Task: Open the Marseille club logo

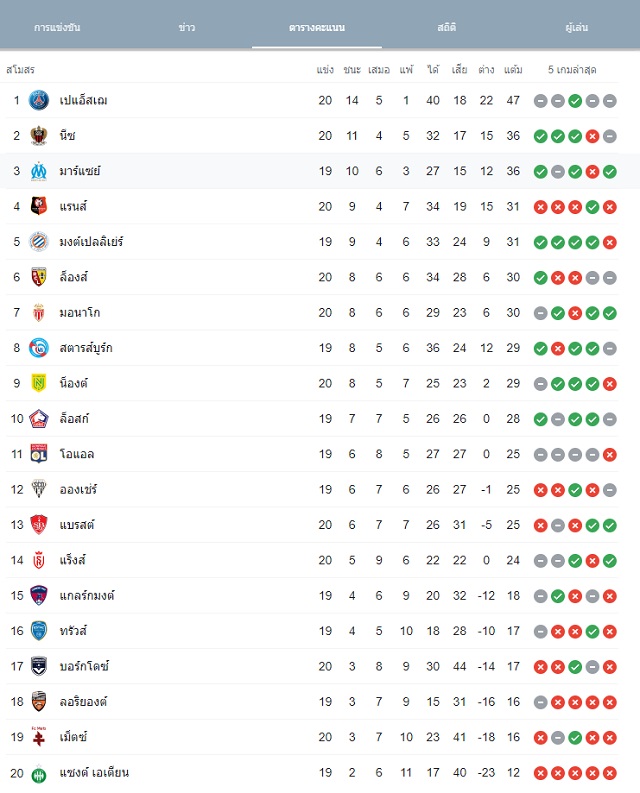Action: pyautogui.click(x=39, y=171)
